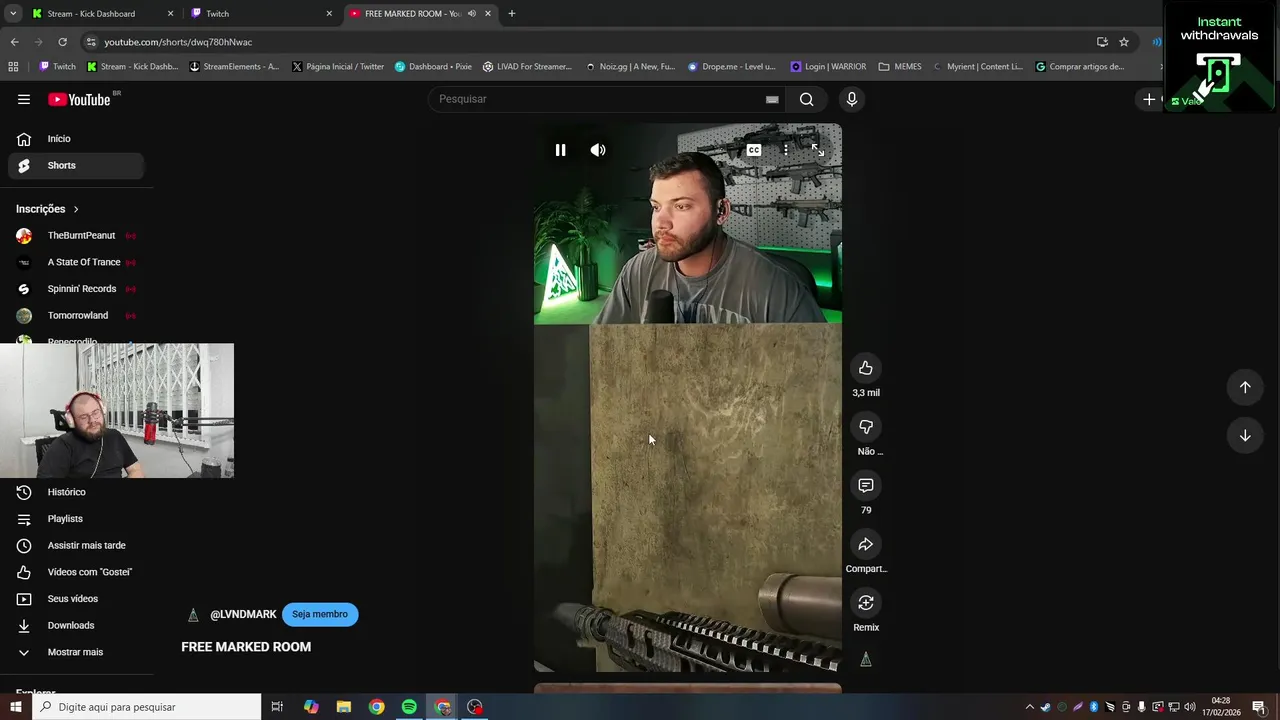Click the search magnifier button
Viewport: 1280px width, 720px height.
806,99
